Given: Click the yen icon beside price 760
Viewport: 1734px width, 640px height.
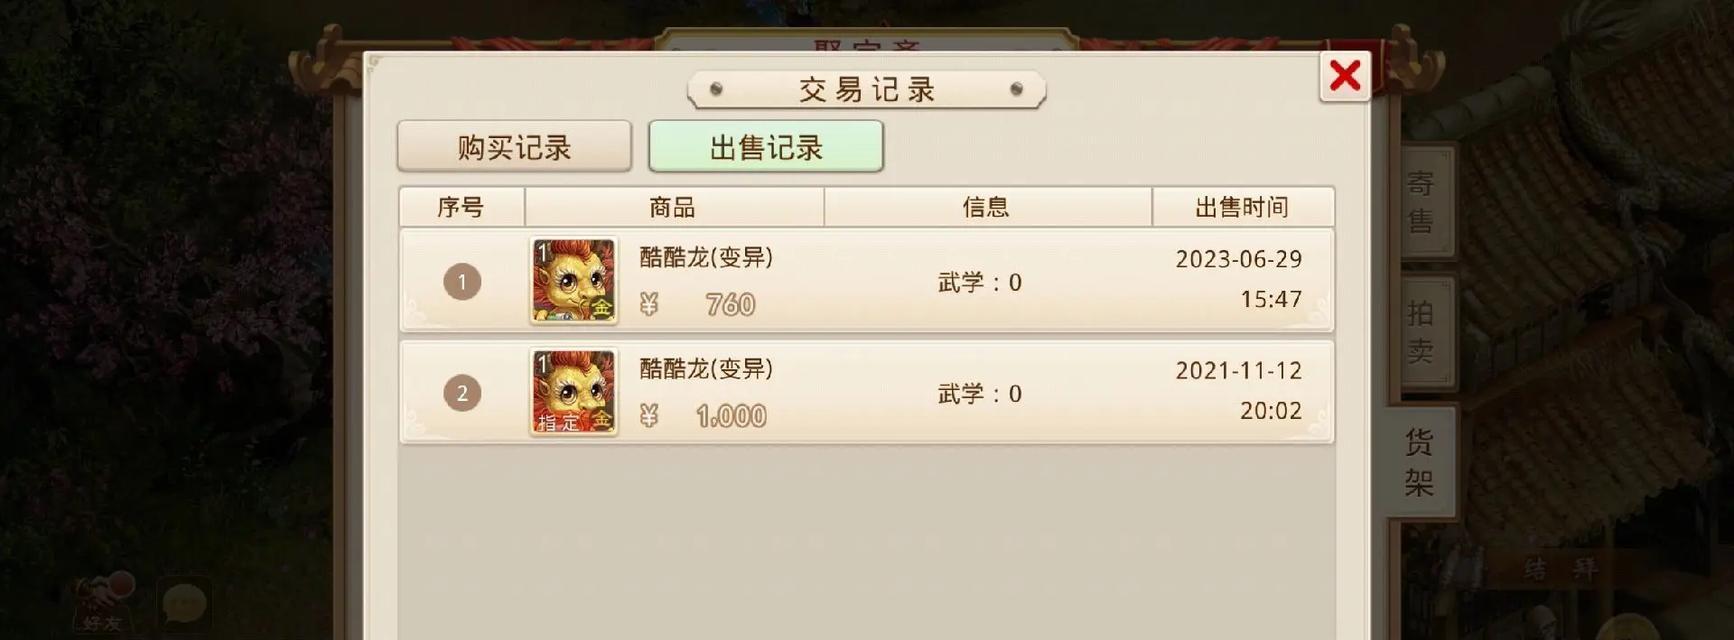Looking at the screenshot, I should pyautogui.click(x=649, y=304).
